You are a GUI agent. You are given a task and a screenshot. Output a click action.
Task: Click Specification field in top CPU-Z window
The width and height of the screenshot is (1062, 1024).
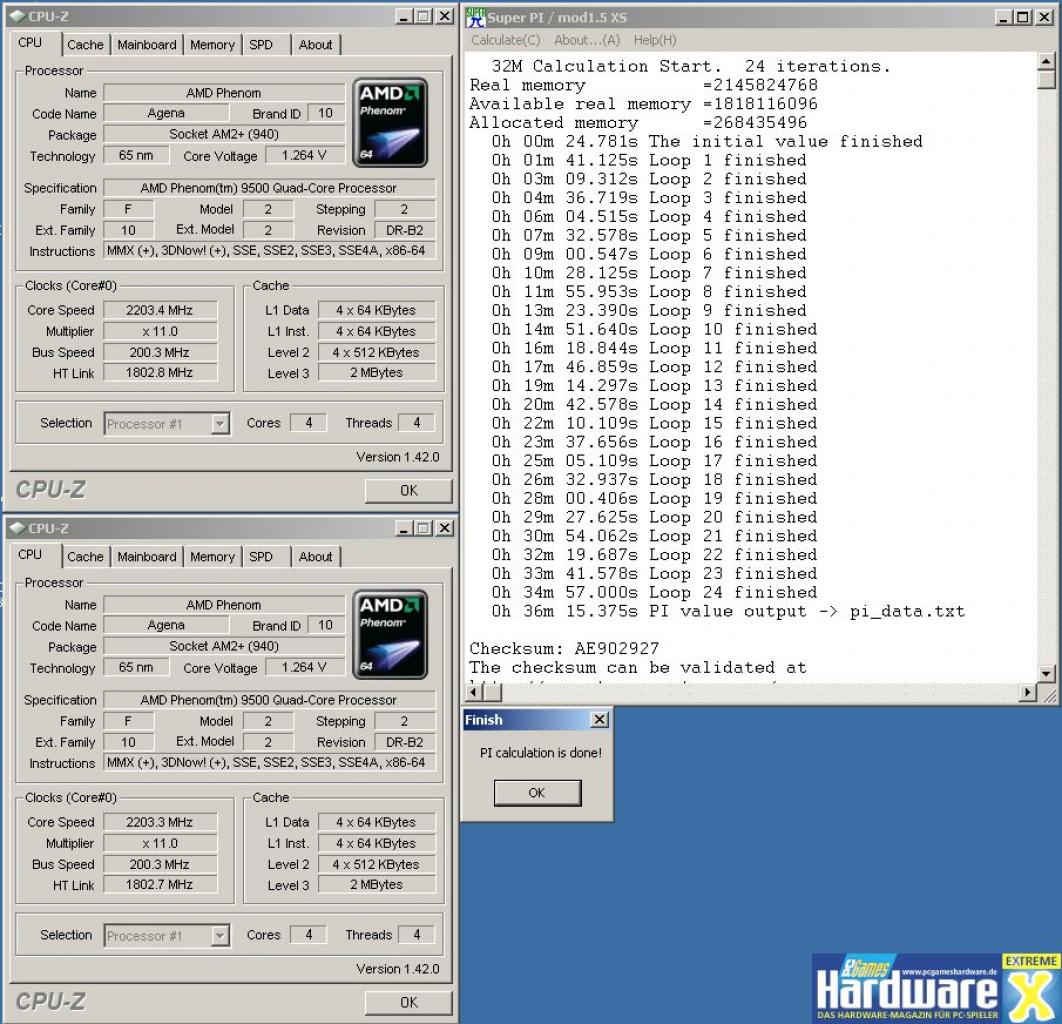pyautogui.click(x=269, y=188)
